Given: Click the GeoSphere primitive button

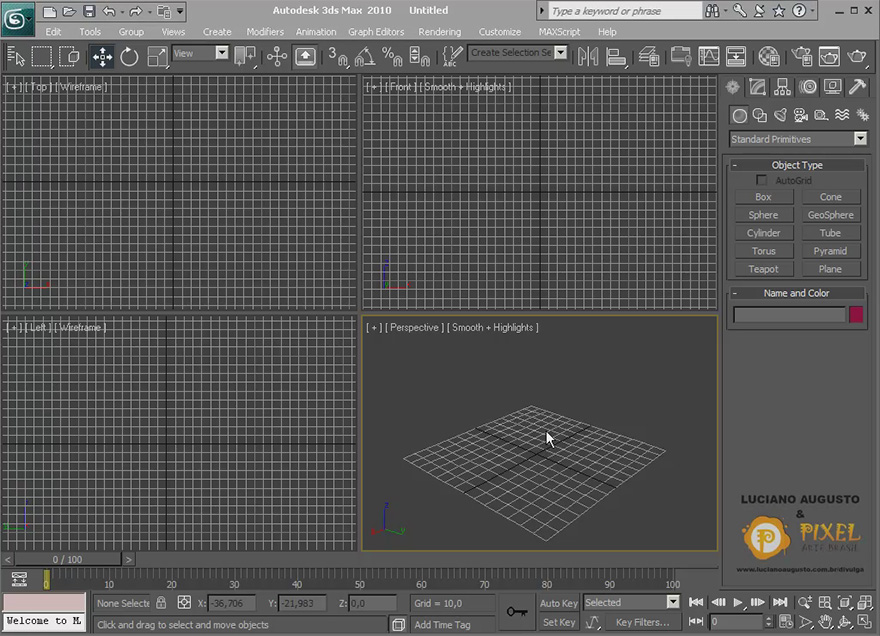Looking at the screenshot, I should click(831, 215).
